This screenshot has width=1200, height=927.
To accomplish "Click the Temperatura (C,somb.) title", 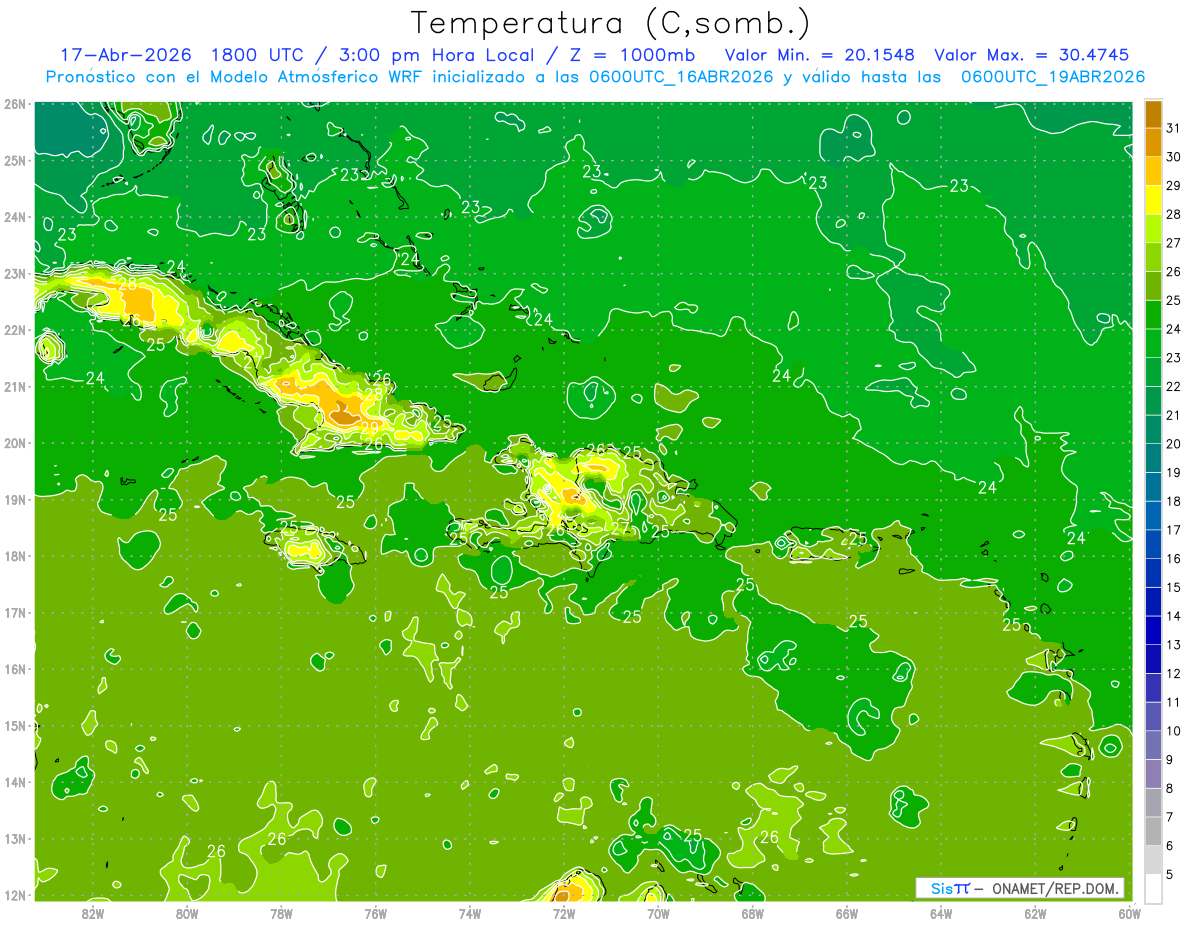I will (611, 22).
